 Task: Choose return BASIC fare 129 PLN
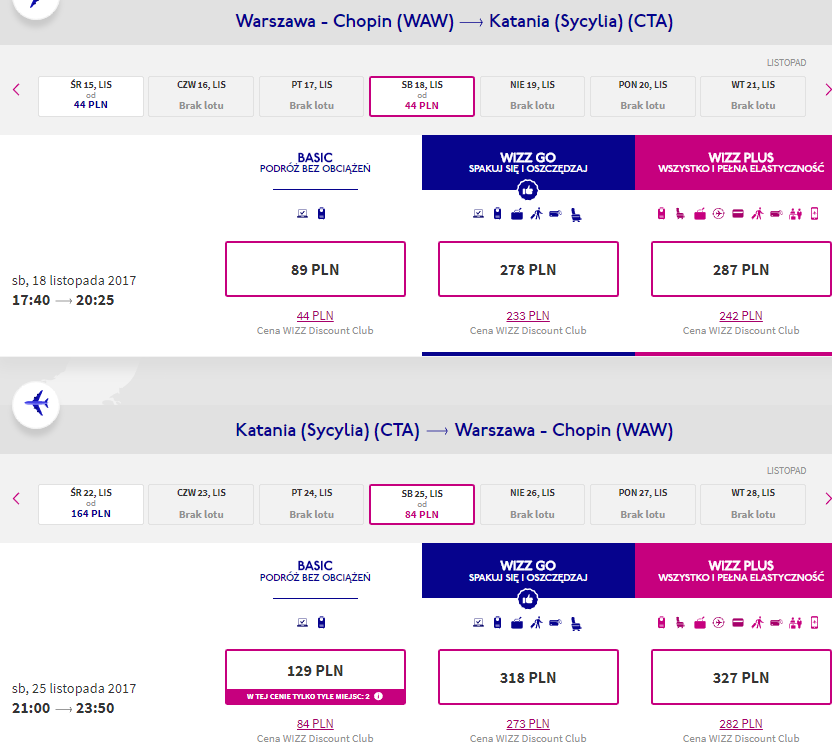[315, 677]
